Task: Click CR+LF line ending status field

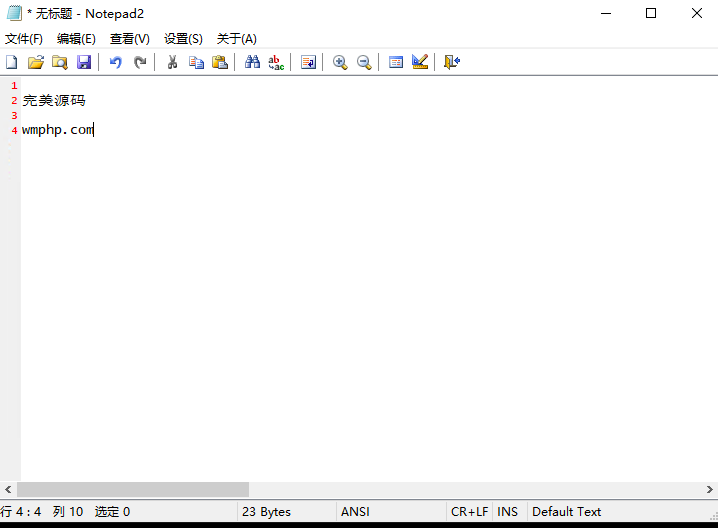Action: click(x=469, y=512)
